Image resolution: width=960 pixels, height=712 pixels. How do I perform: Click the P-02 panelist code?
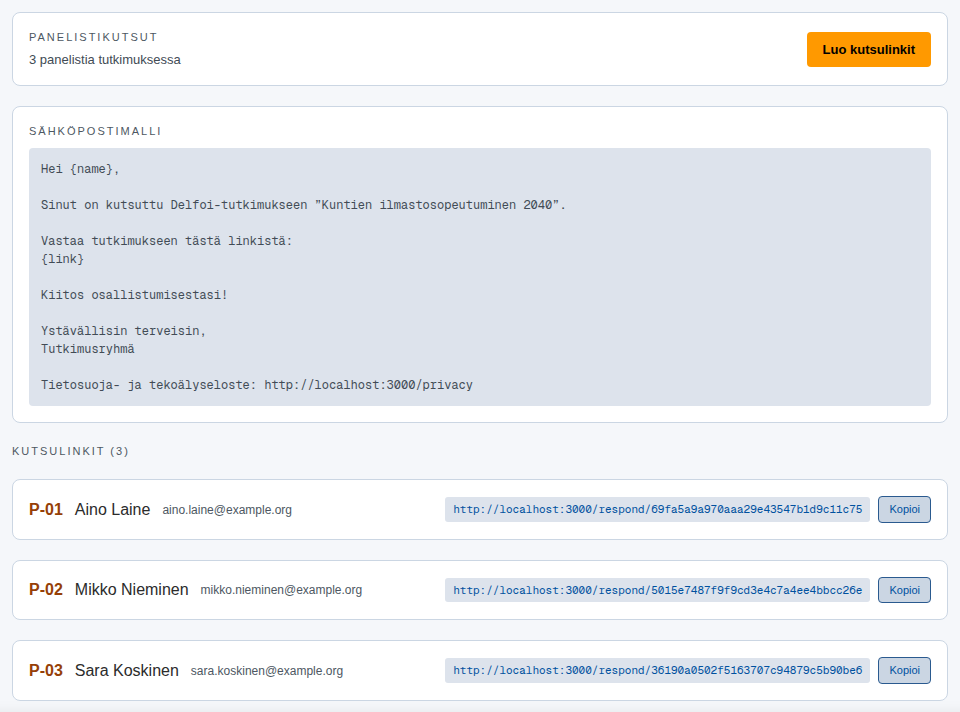(x=46, y=590)
